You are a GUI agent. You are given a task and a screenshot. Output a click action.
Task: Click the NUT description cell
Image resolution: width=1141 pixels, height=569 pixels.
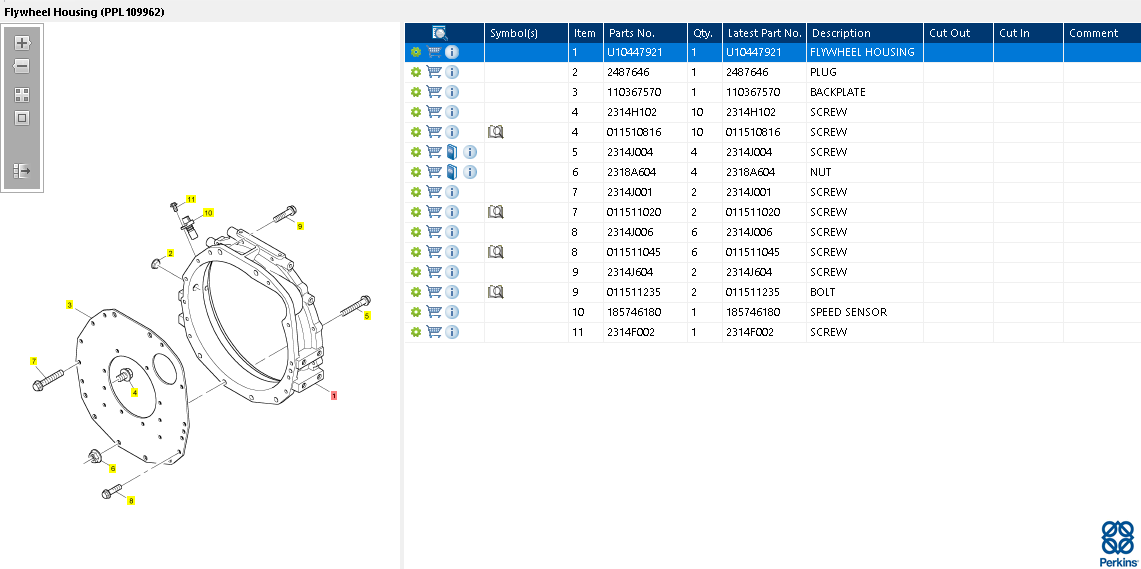[864, 172]
